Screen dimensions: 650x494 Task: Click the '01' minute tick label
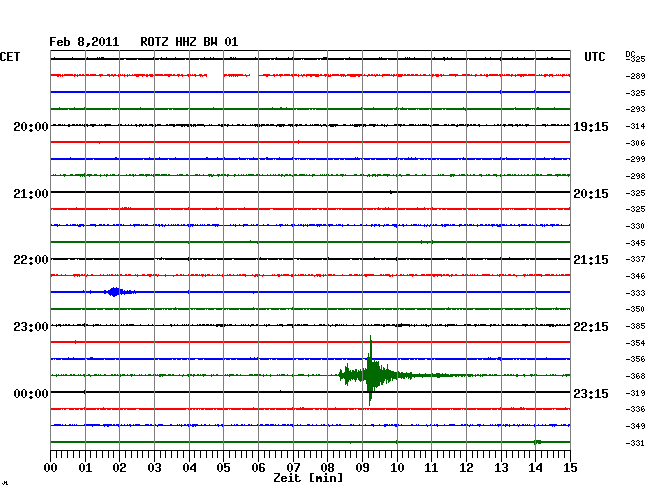[x=85, y=468]
